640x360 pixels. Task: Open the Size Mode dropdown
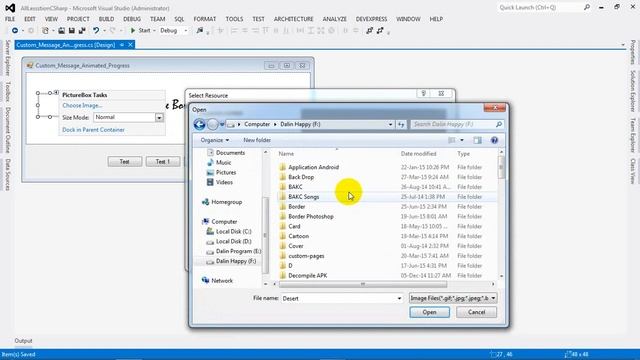tap(159, 118)
